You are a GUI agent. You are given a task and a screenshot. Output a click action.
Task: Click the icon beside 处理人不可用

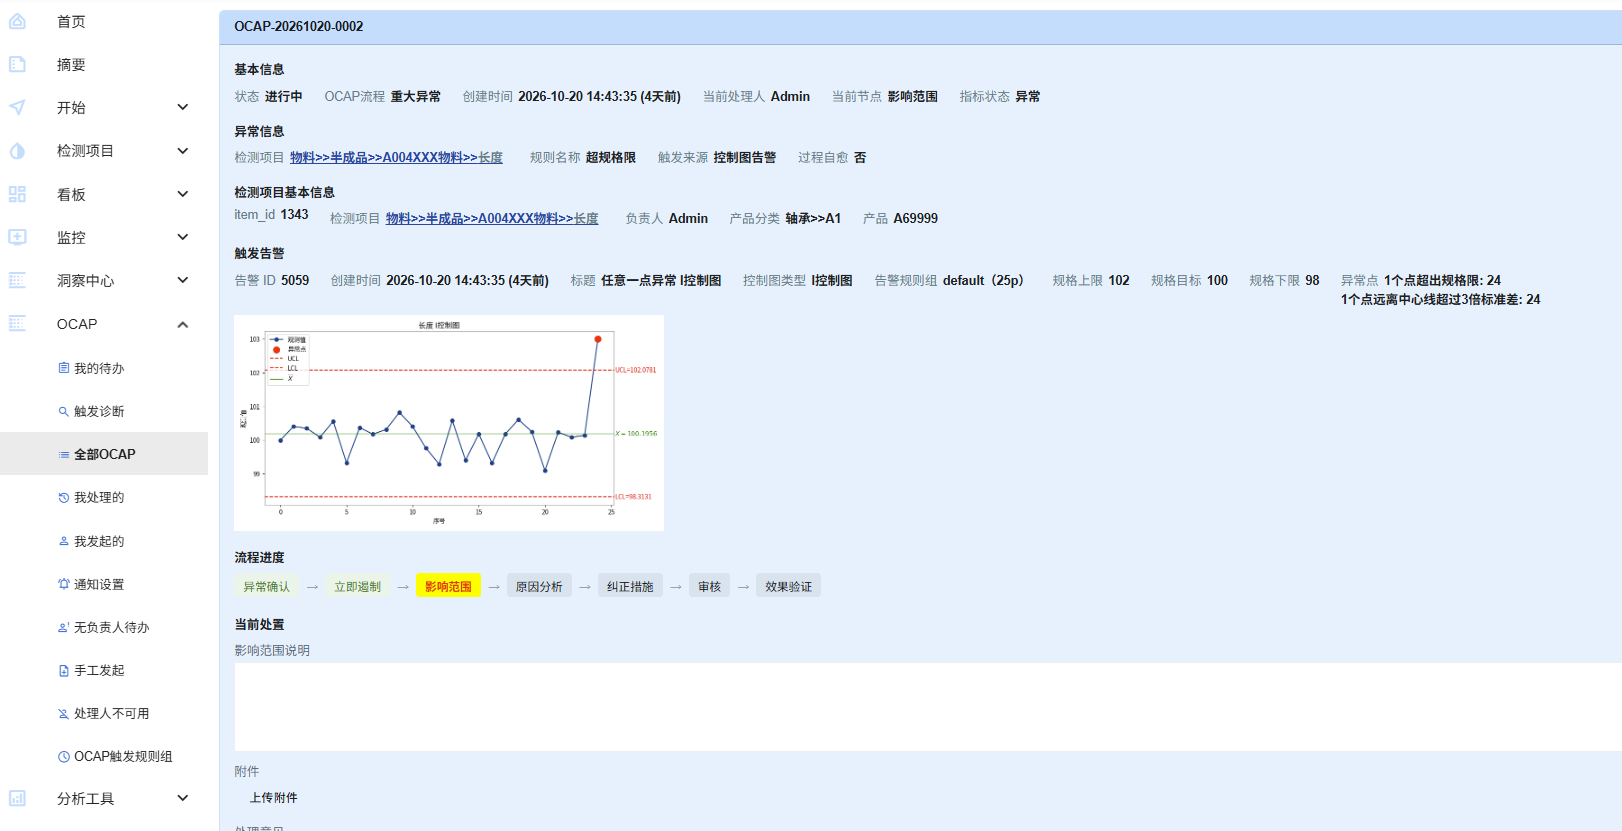(x=64, y=714)
